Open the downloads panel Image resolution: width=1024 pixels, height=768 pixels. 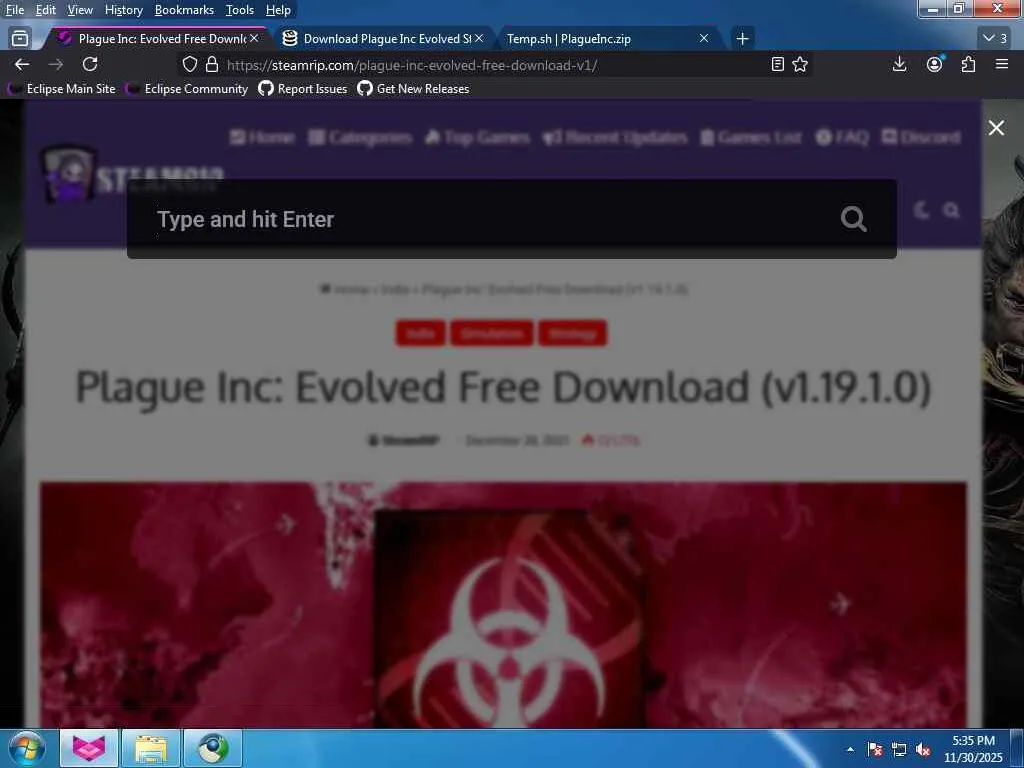click(899, 64)
